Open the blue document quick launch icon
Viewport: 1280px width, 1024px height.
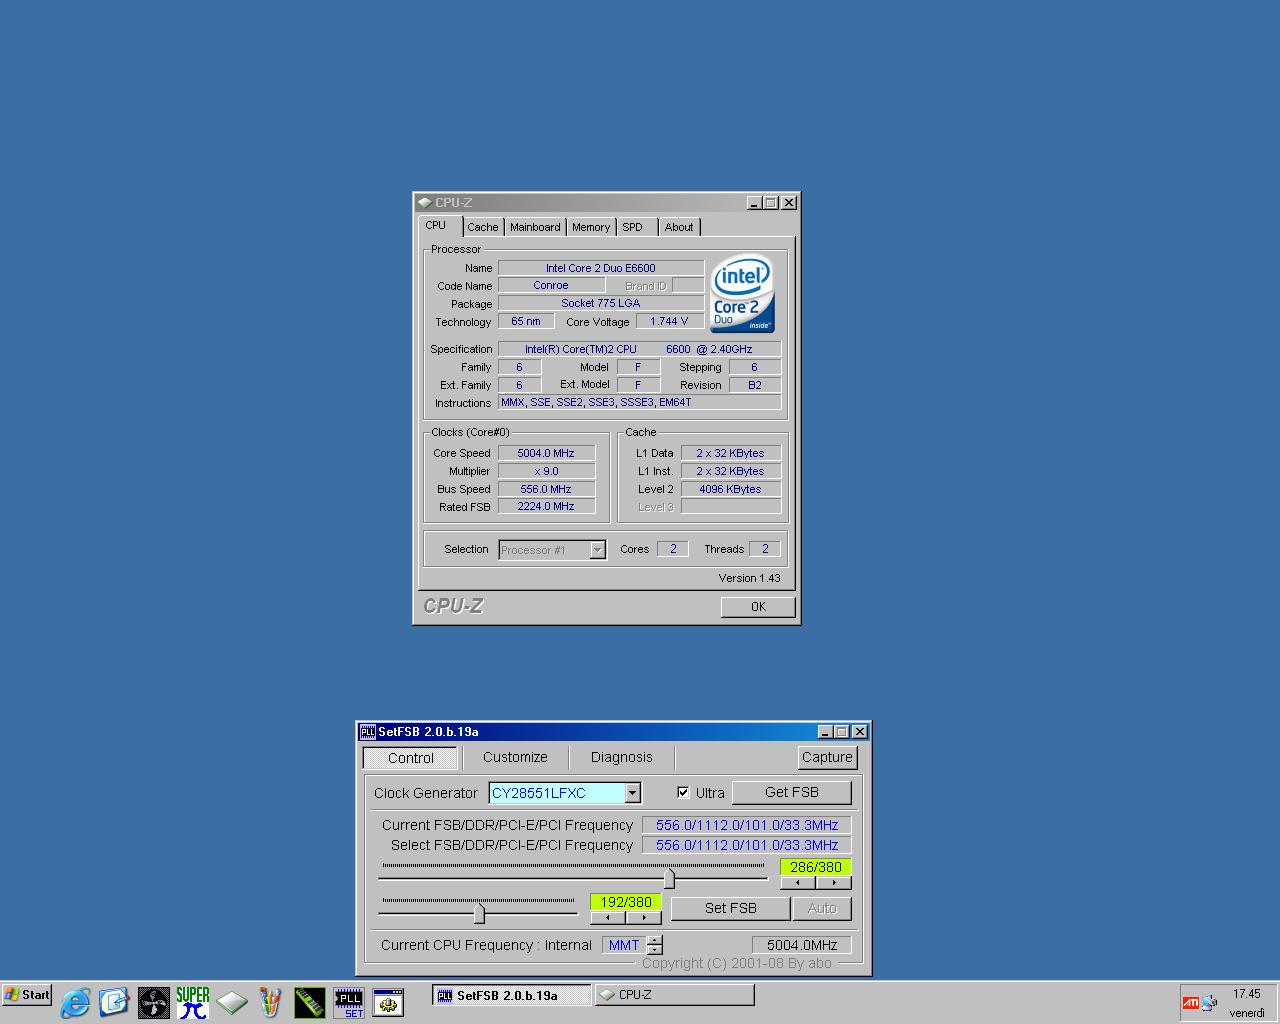(114, 1002)
